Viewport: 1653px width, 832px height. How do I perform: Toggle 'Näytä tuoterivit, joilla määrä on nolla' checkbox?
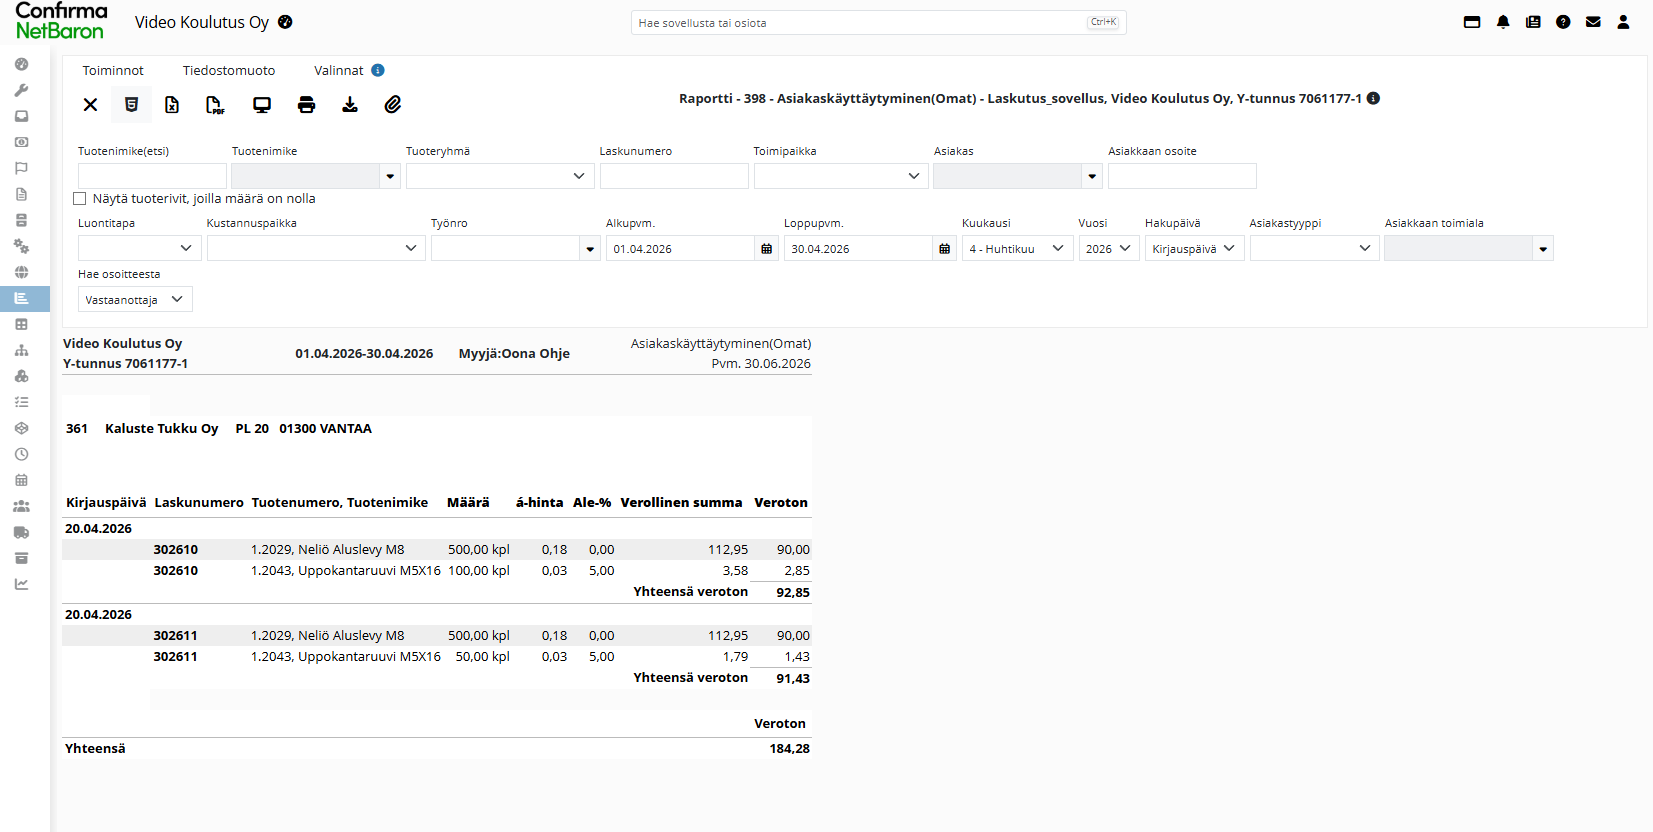(x=80, y=199)
